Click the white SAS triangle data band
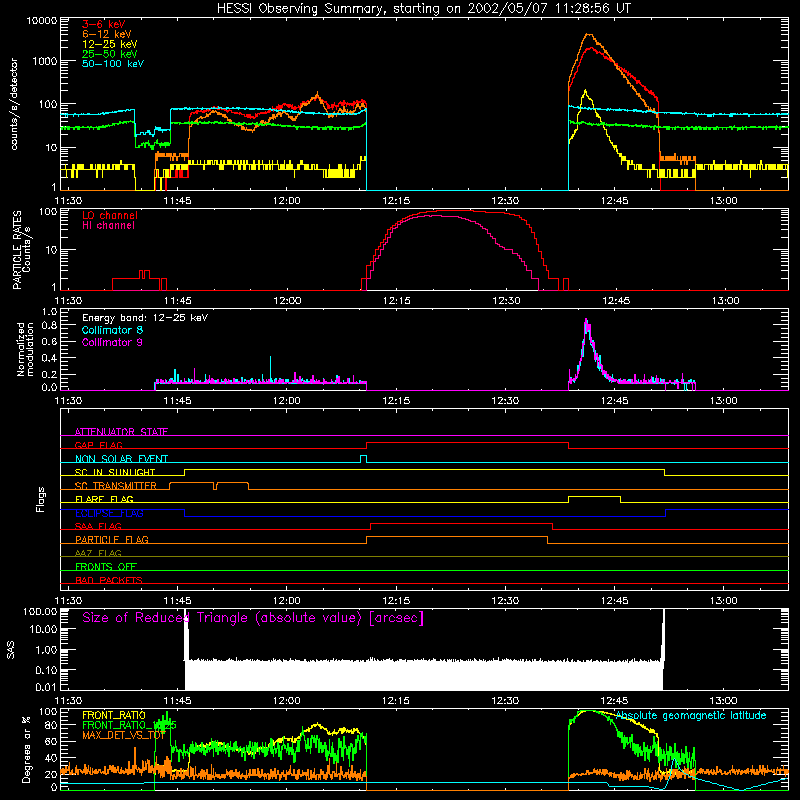Viewport: 800px width, 800px height. pyautogui.click(x=423, y=674)
